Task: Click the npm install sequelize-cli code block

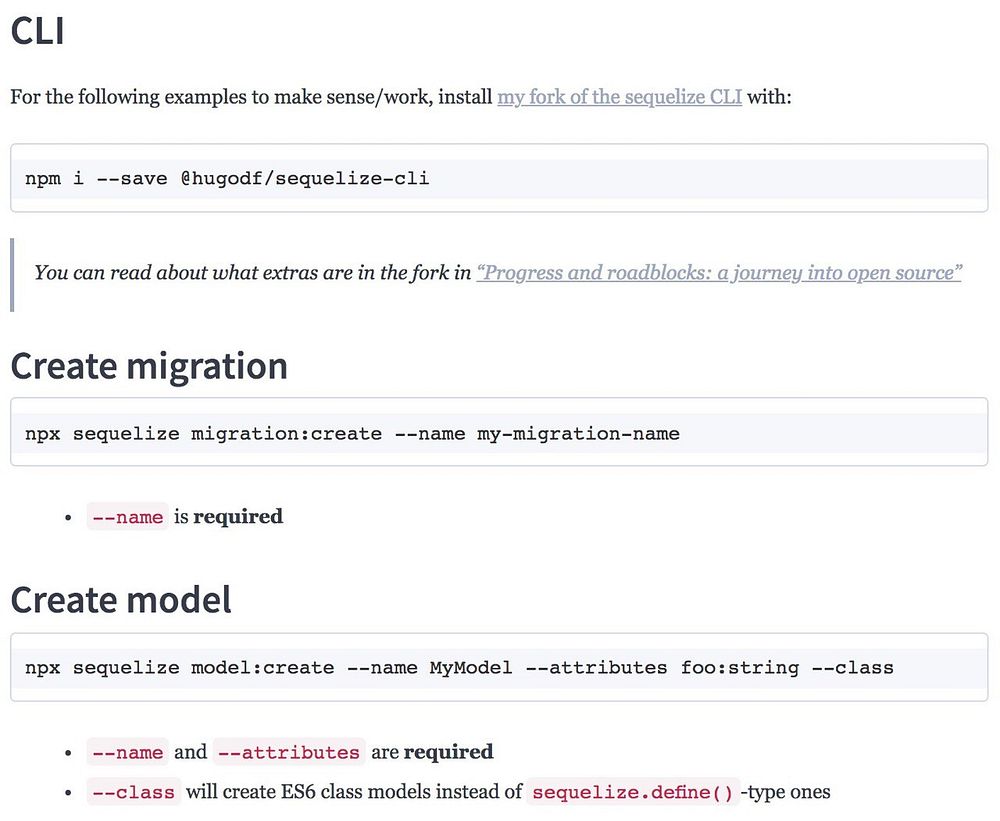Action: point(499,178)
